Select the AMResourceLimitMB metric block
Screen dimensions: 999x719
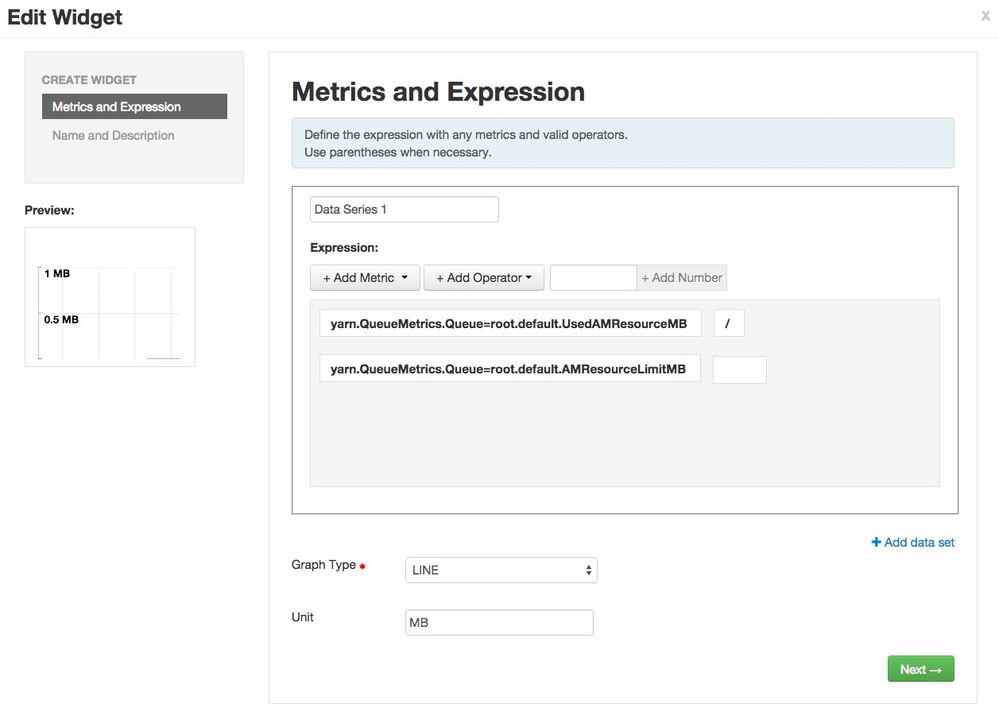click(x=510, y=369)
